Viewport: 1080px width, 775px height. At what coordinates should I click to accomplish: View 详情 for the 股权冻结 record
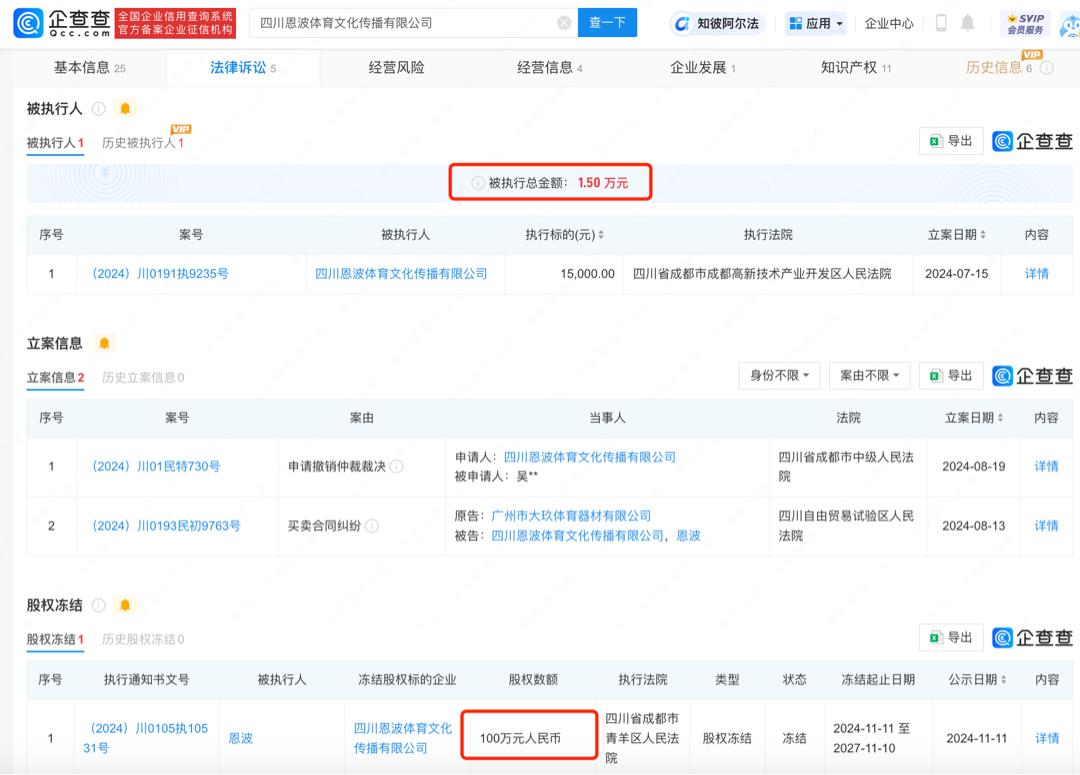pyautogui.click(x=1047, y=738)
